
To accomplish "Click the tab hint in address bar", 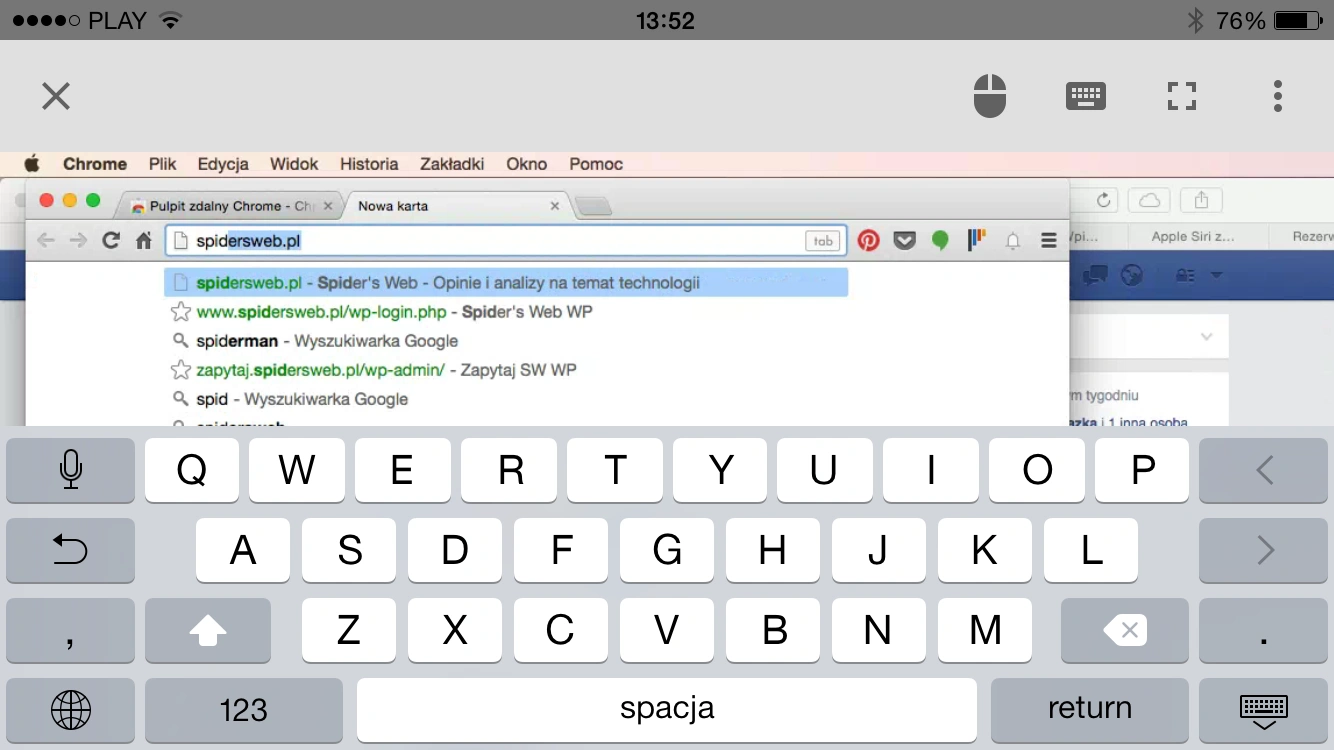I will [823, 241].
